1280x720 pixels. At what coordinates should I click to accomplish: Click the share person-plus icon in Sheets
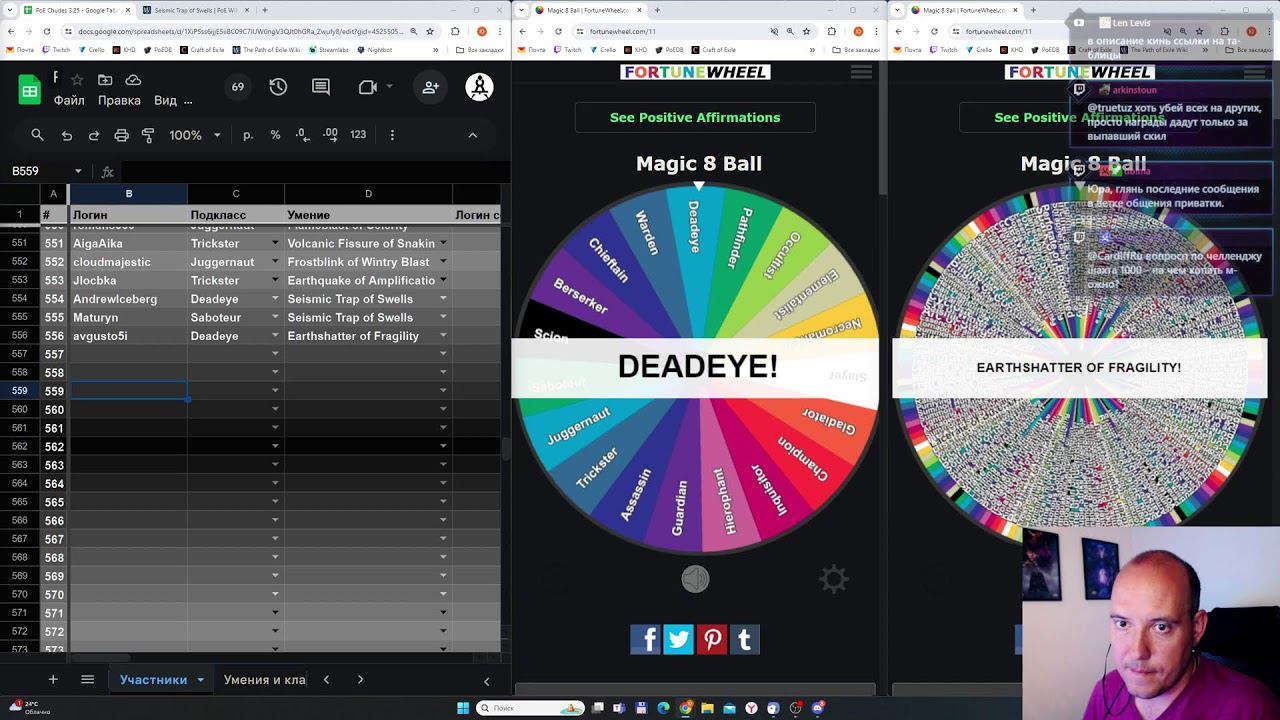click(x=431, y=87)
